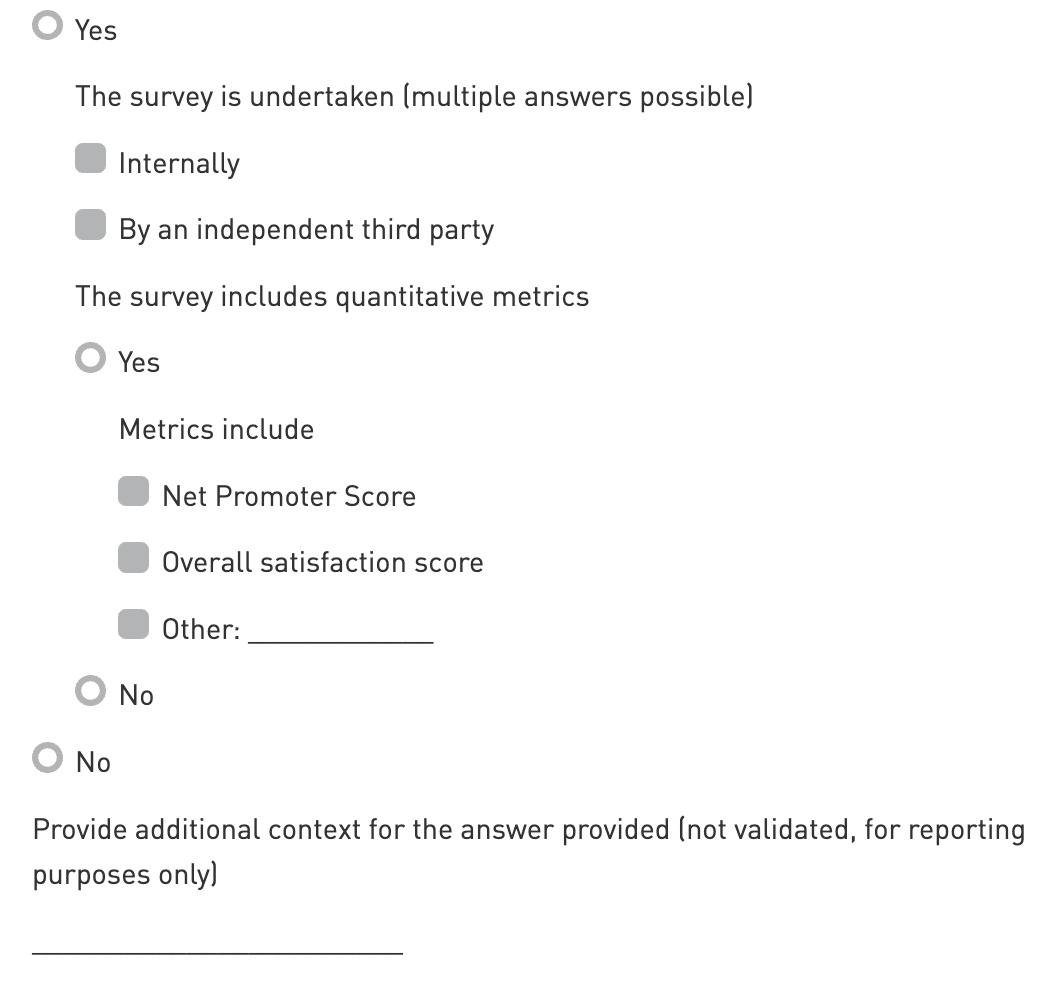This screenshot has width=1060, height=986.
Task: Tick the independent third party checkbox
Action: coord(91,227)
